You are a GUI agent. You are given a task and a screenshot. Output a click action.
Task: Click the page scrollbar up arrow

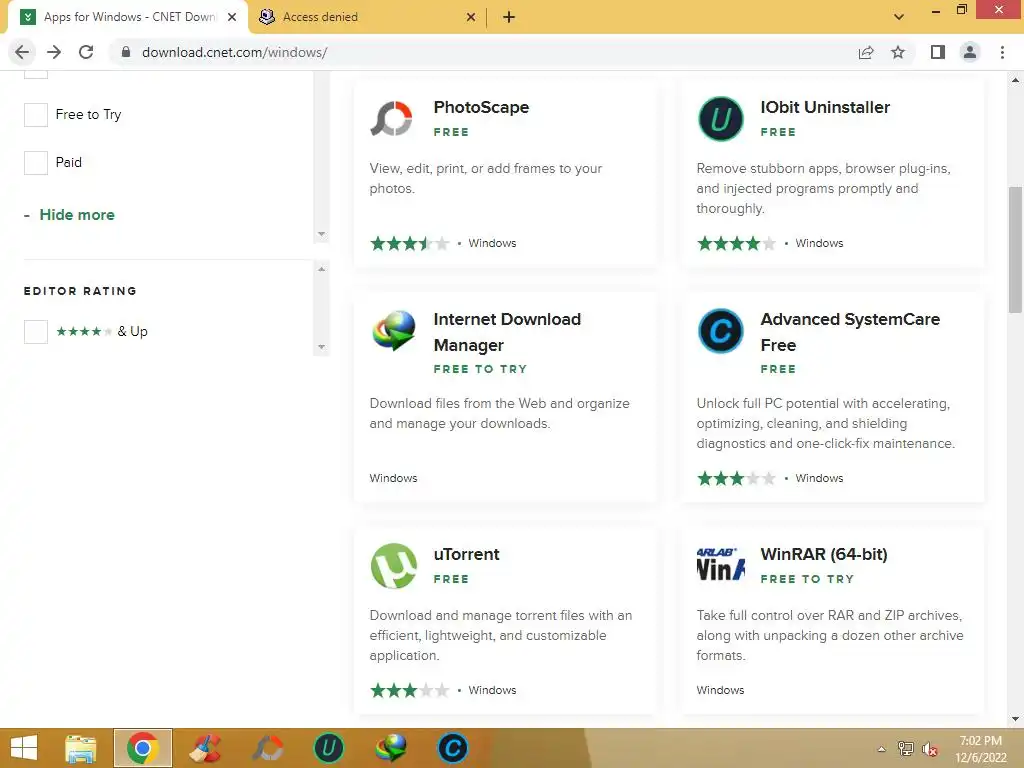tap(1015, 80)
